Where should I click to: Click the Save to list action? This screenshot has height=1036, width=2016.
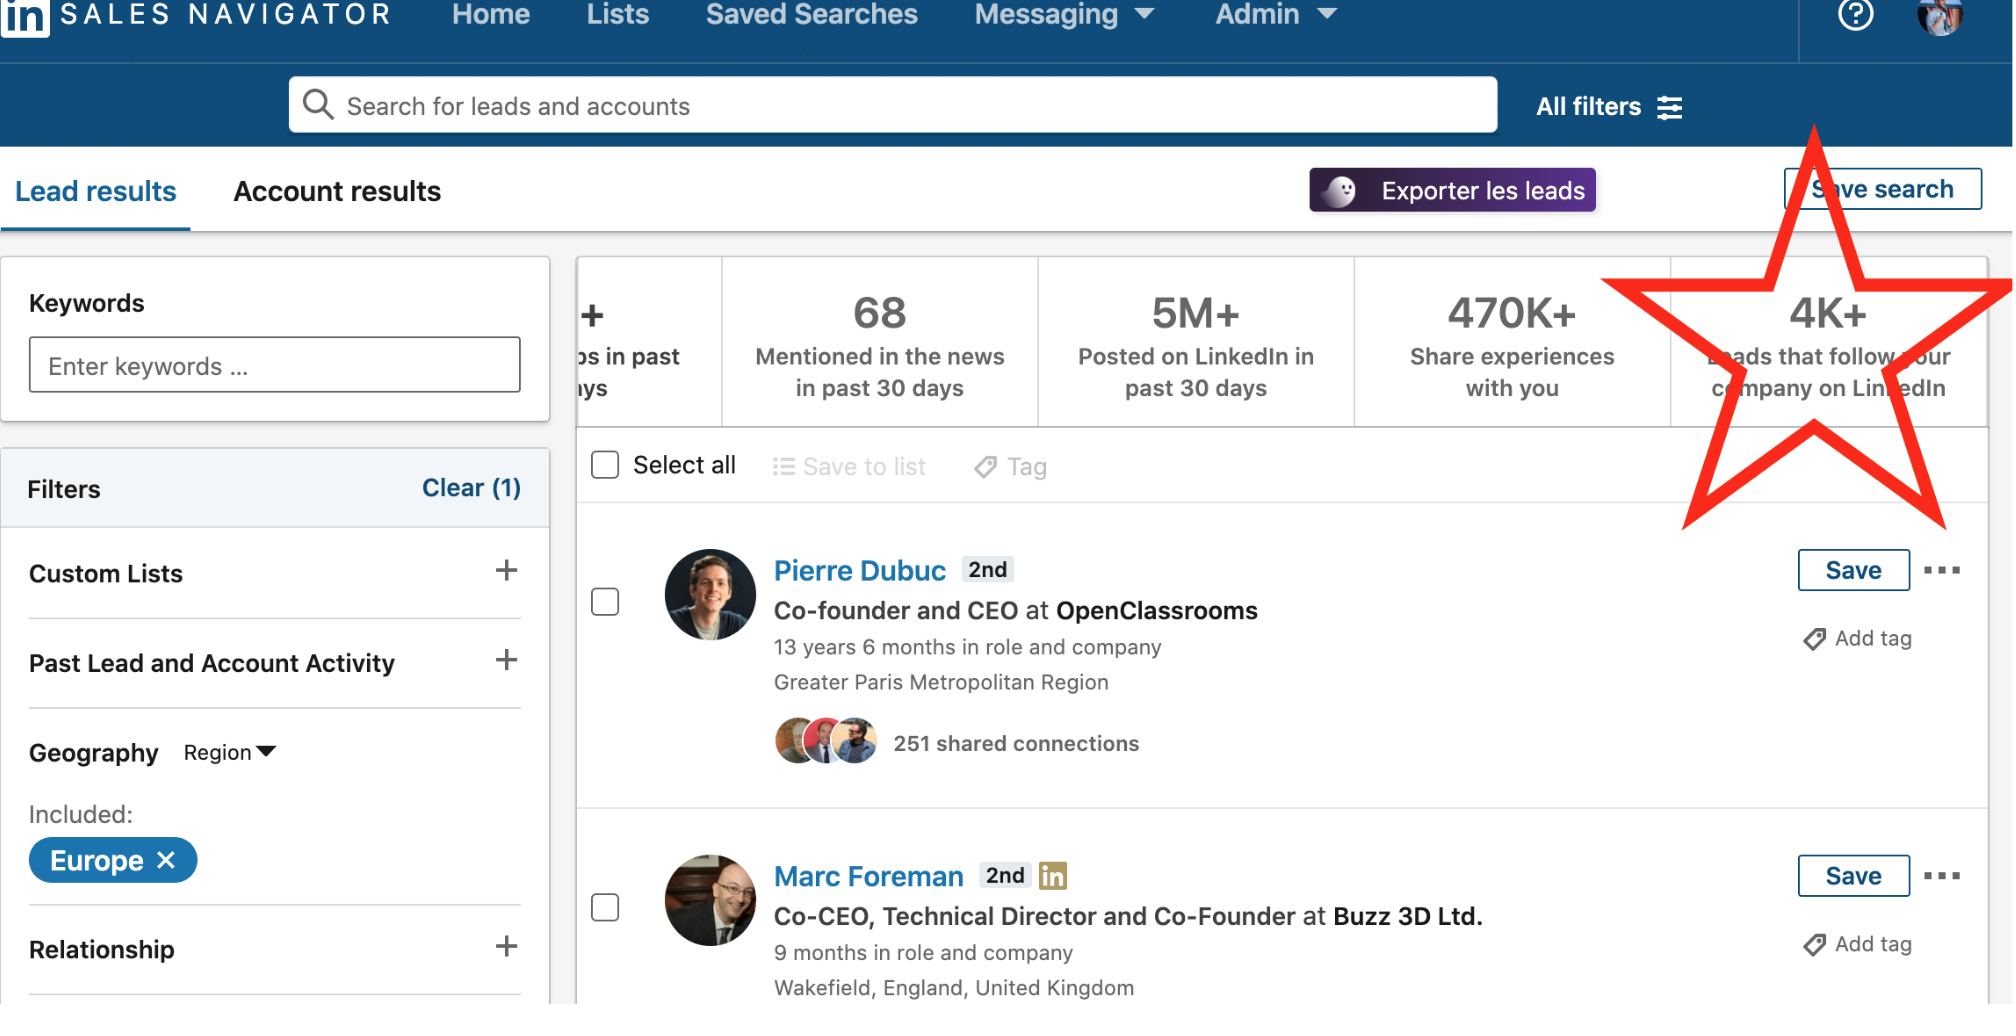pos(849,467)
